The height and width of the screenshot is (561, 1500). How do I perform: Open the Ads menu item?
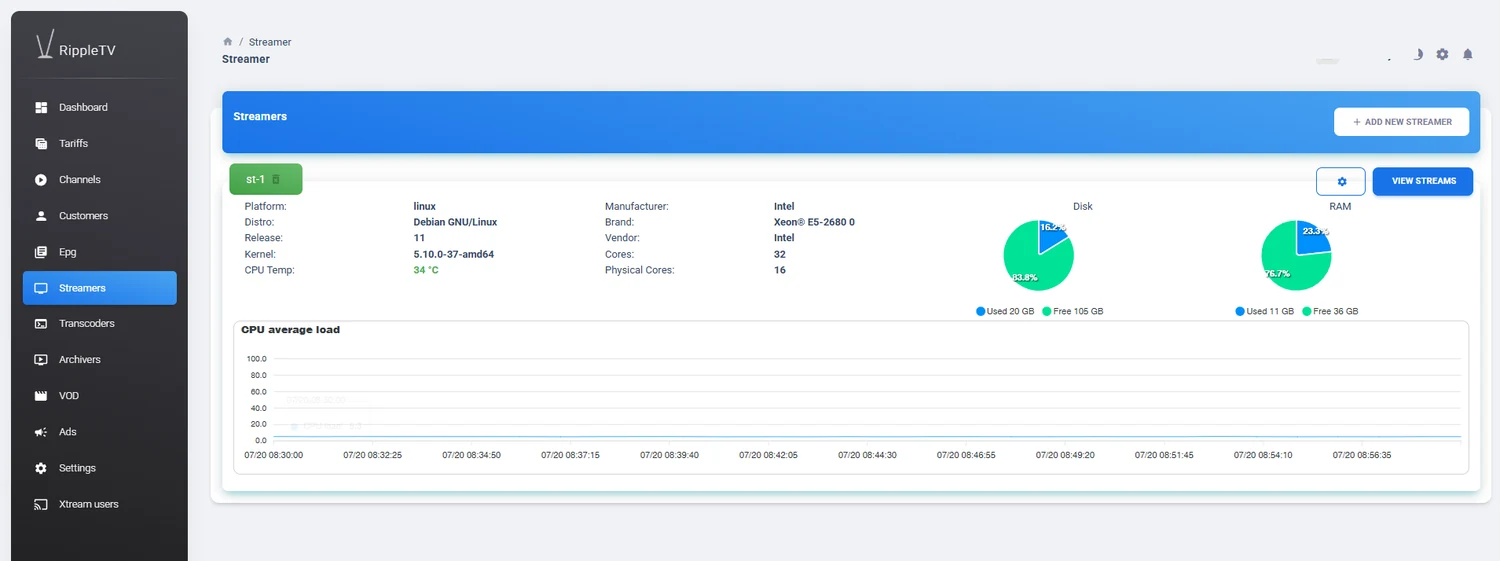pos(100,432)
